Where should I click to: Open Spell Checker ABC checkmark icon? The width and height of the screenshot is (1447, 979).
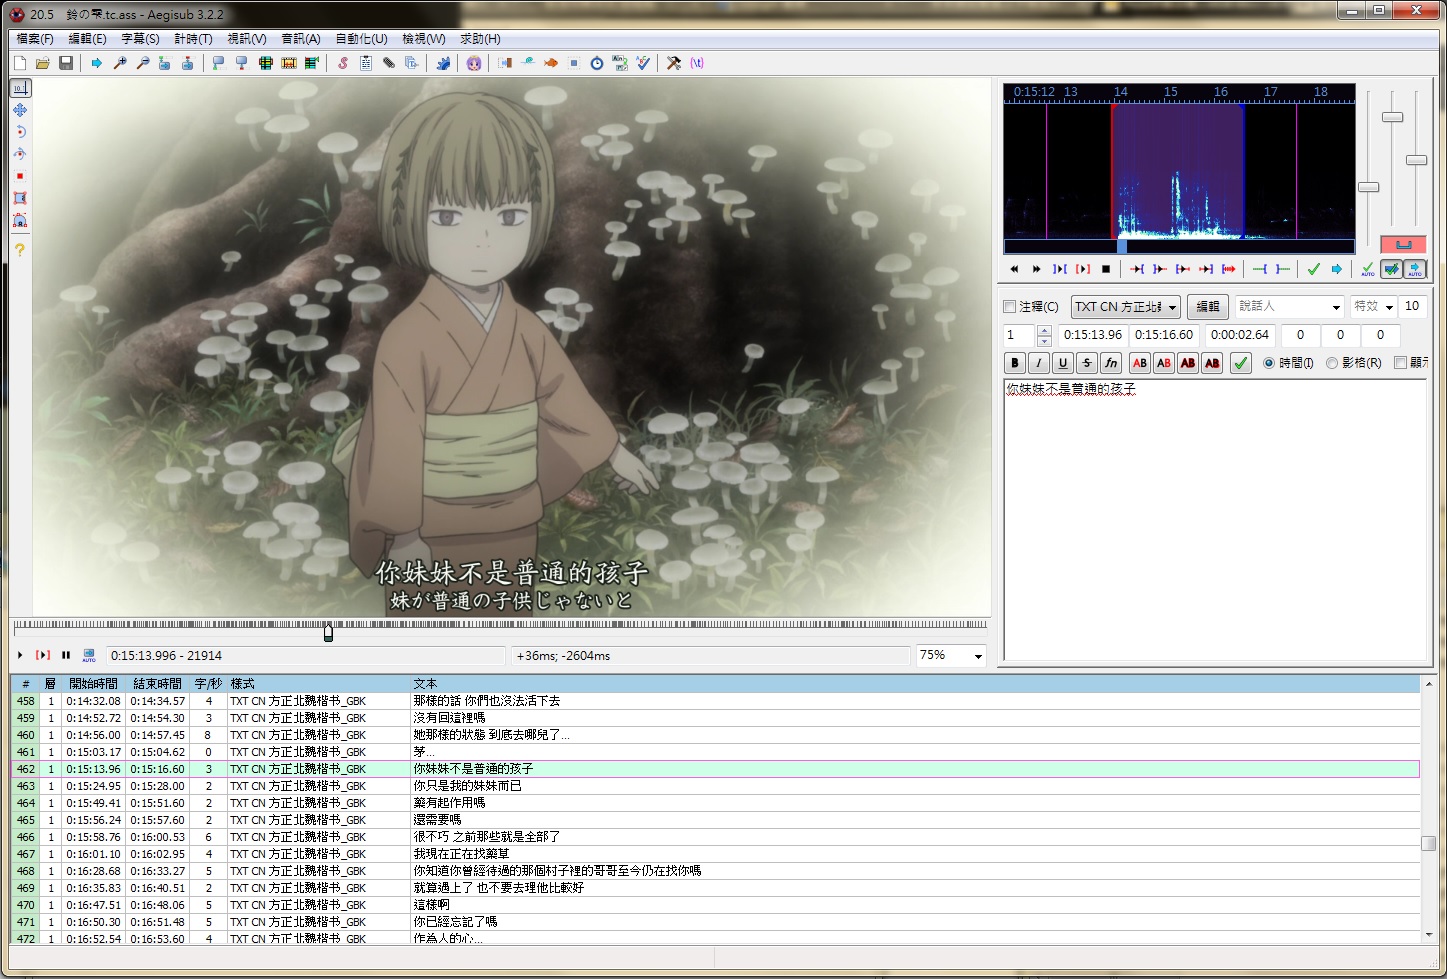click(x=643, y=63)
